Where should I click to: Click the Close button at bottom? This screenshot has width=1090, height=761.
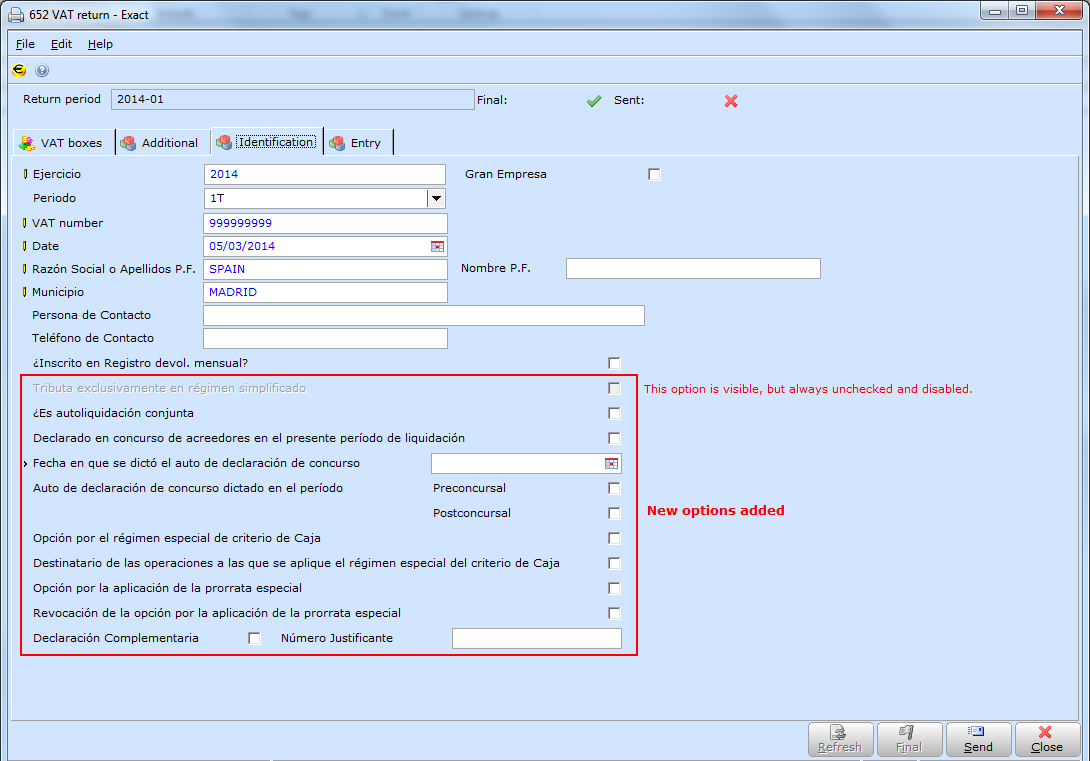click(x=1047, y=739)
